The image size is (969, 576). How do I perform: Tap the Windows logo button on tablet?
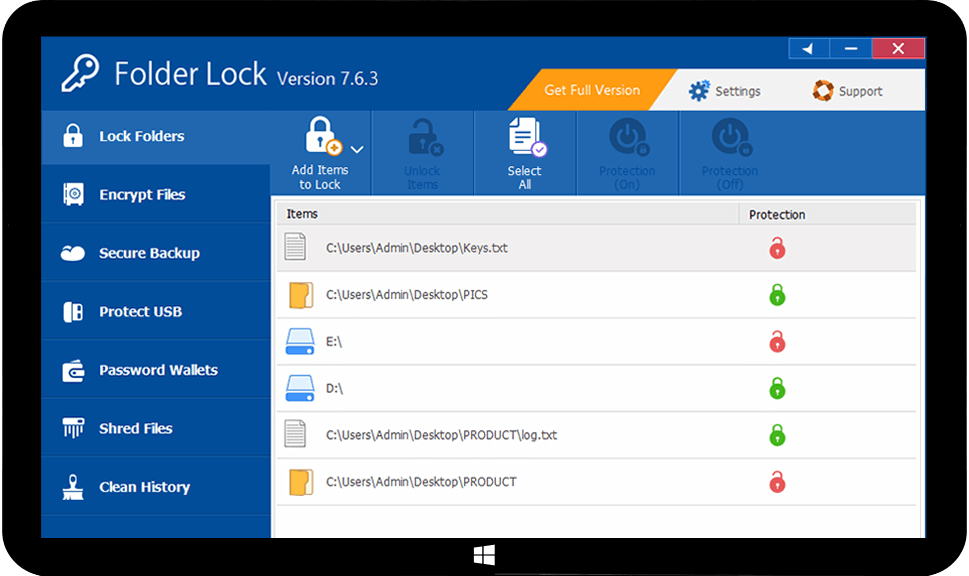point(484,555)
